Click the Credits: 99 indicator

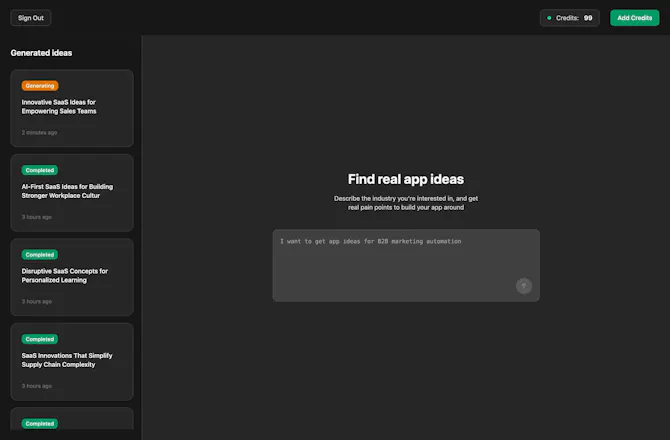tap(570, 18)
